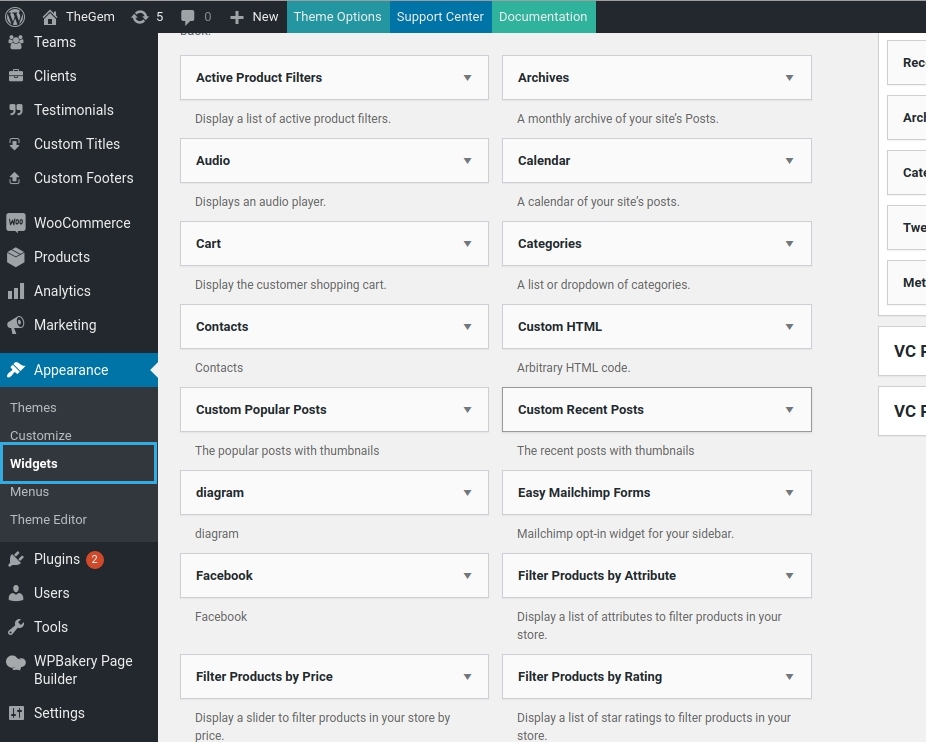Open Tools via the wrench icon

coord(16,627)
